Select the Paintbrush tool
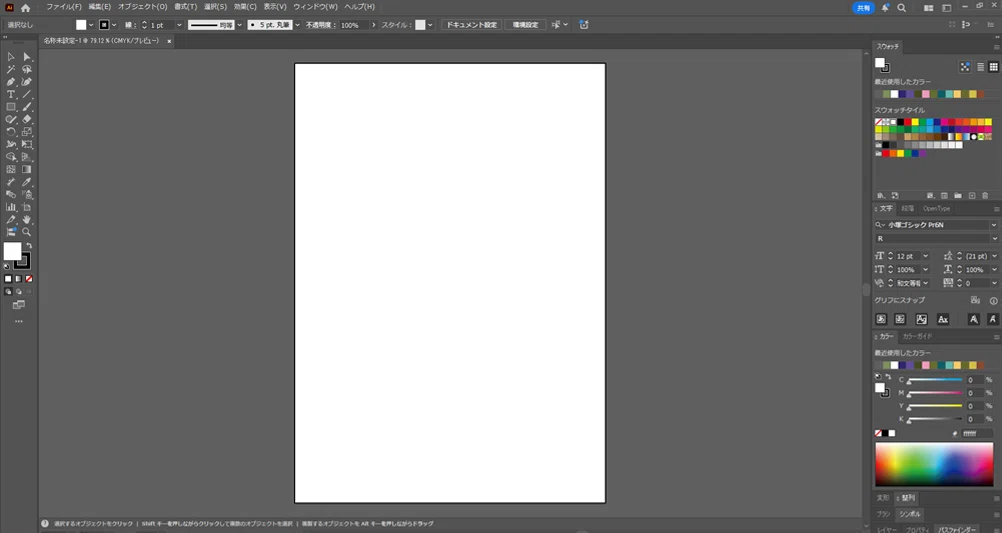The image size is (1002, 533). click(x=27, y=107)
